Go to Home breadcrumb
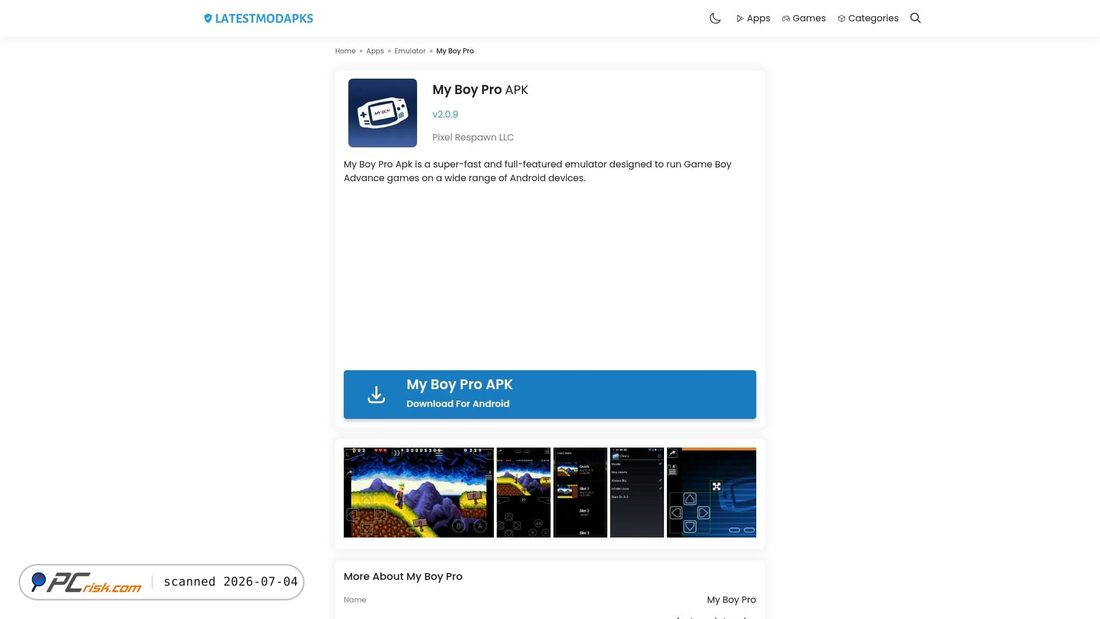The image size is (1100, 619). pyautogui.click(x=345, y=51)
